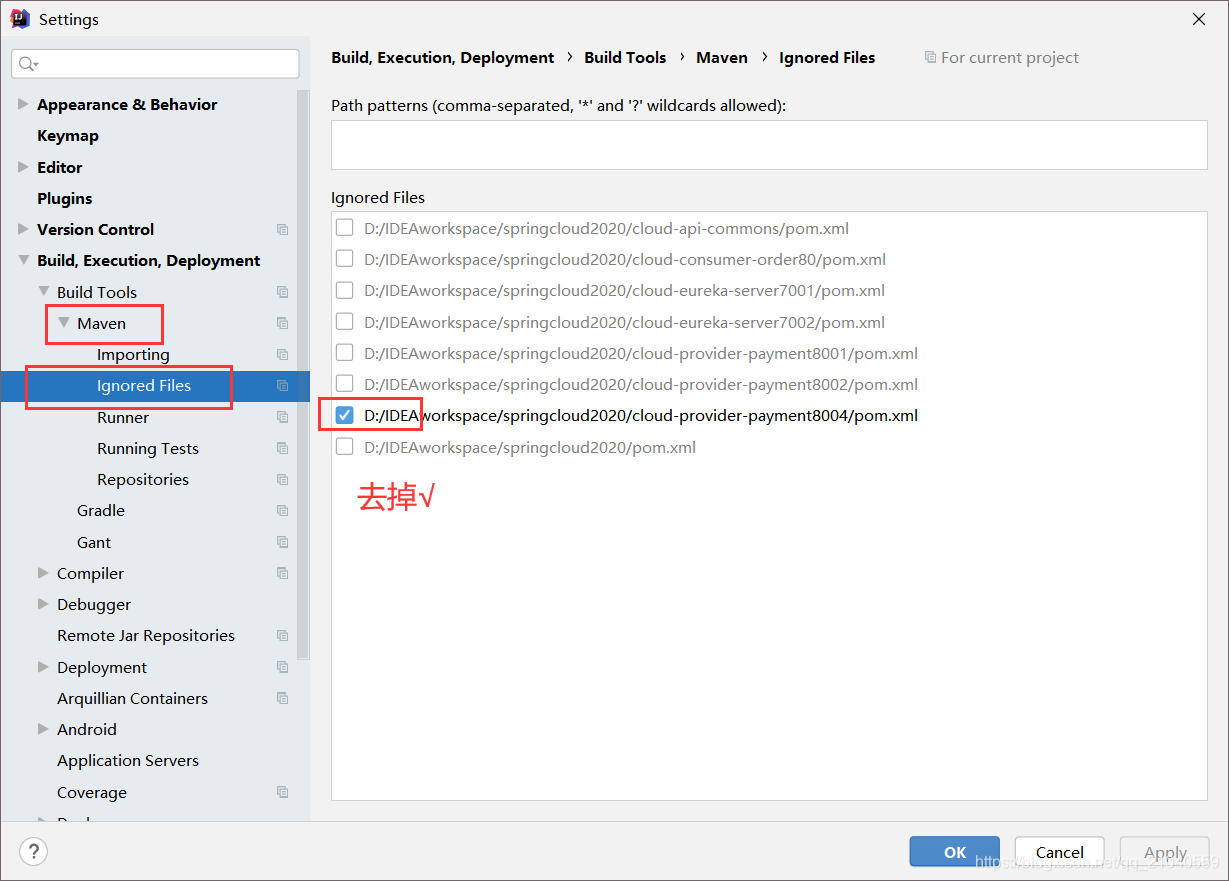
Task: Click project-level icon beside Remote Jar Repositories
Action: [x=282, y=636]
